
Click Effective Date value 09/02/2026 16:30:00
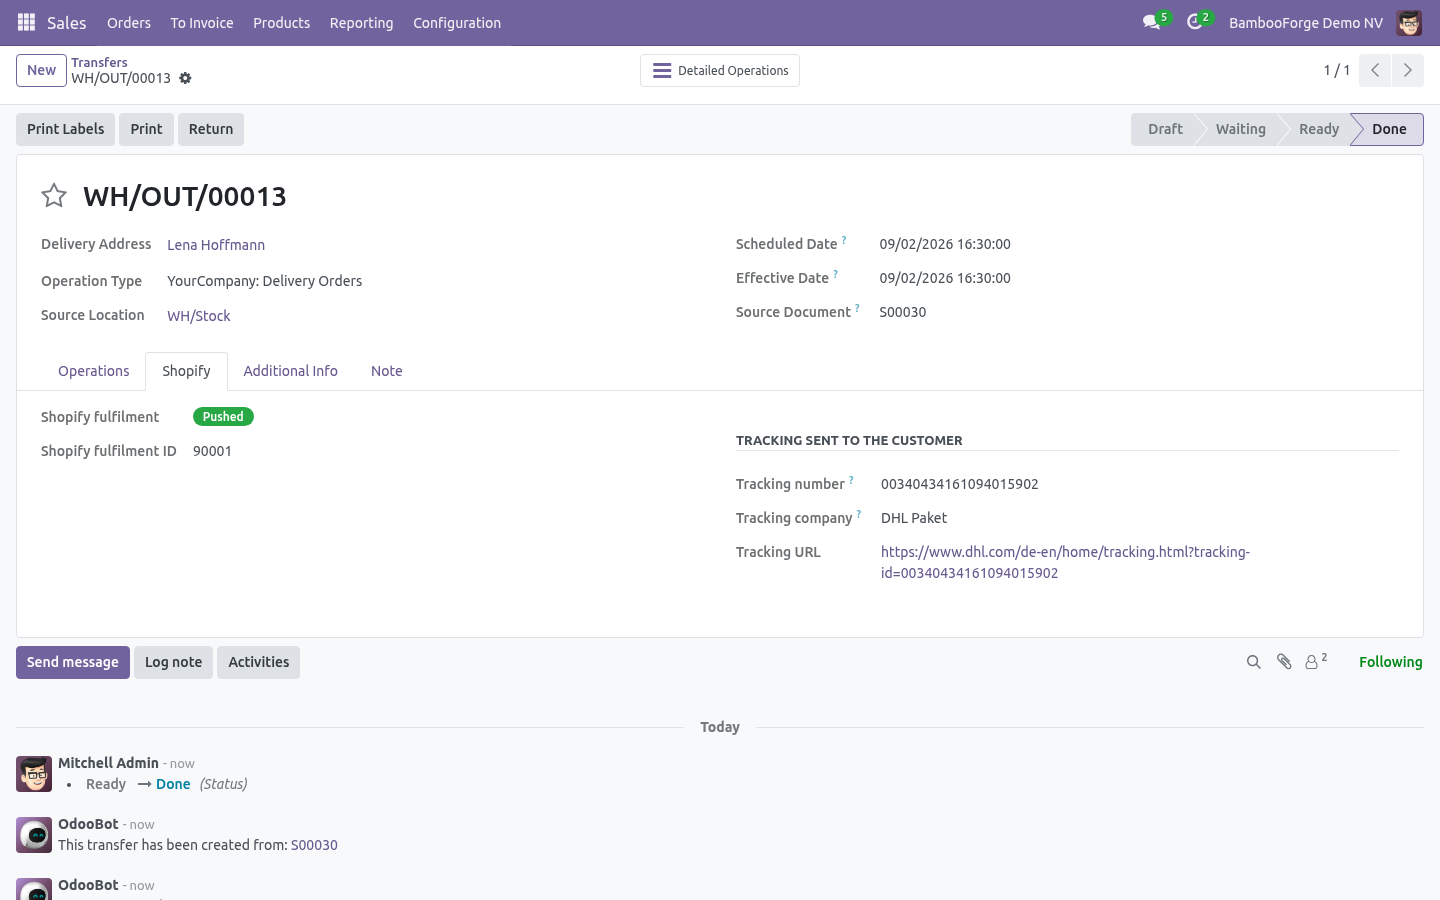click(x=945, y=278)
